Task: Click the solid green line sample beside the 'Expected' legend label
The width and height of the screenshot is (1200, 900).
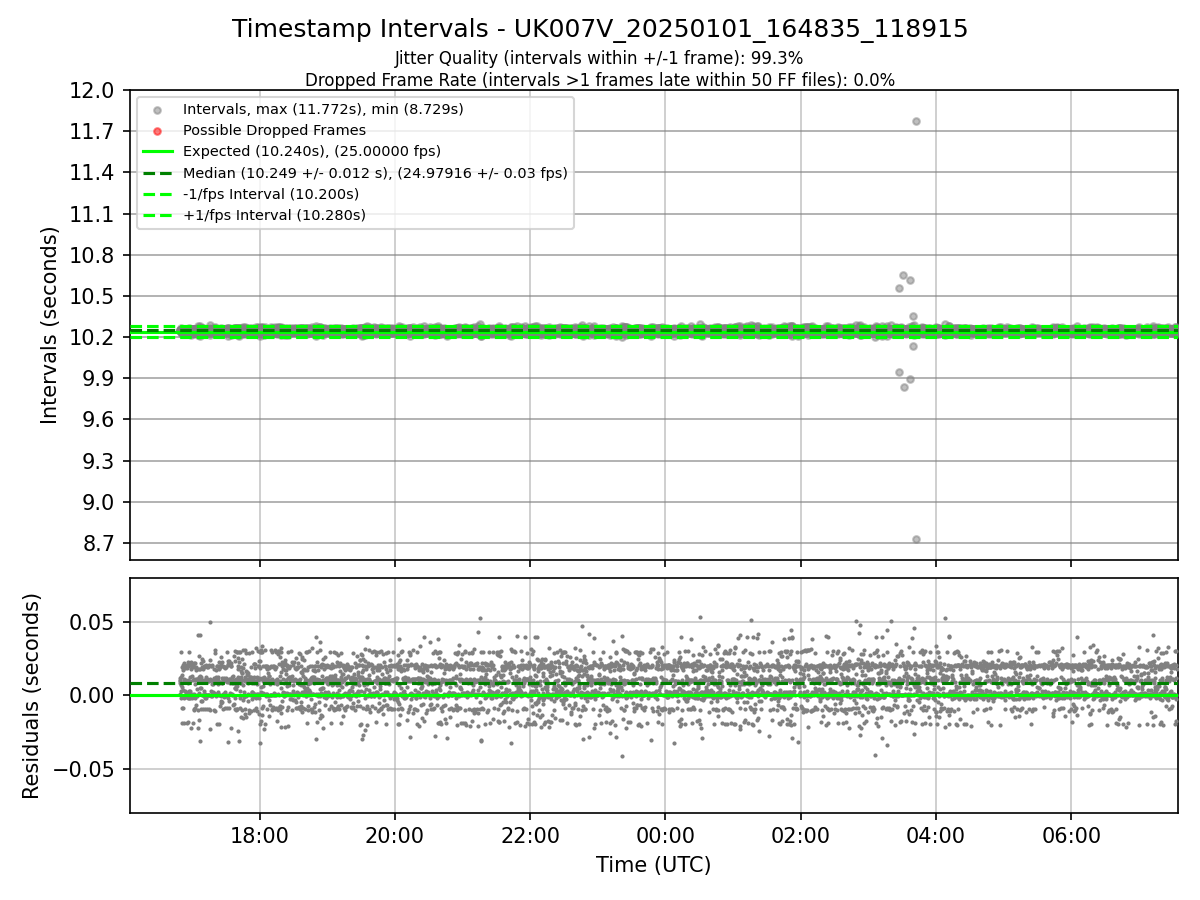Action: 157,152
